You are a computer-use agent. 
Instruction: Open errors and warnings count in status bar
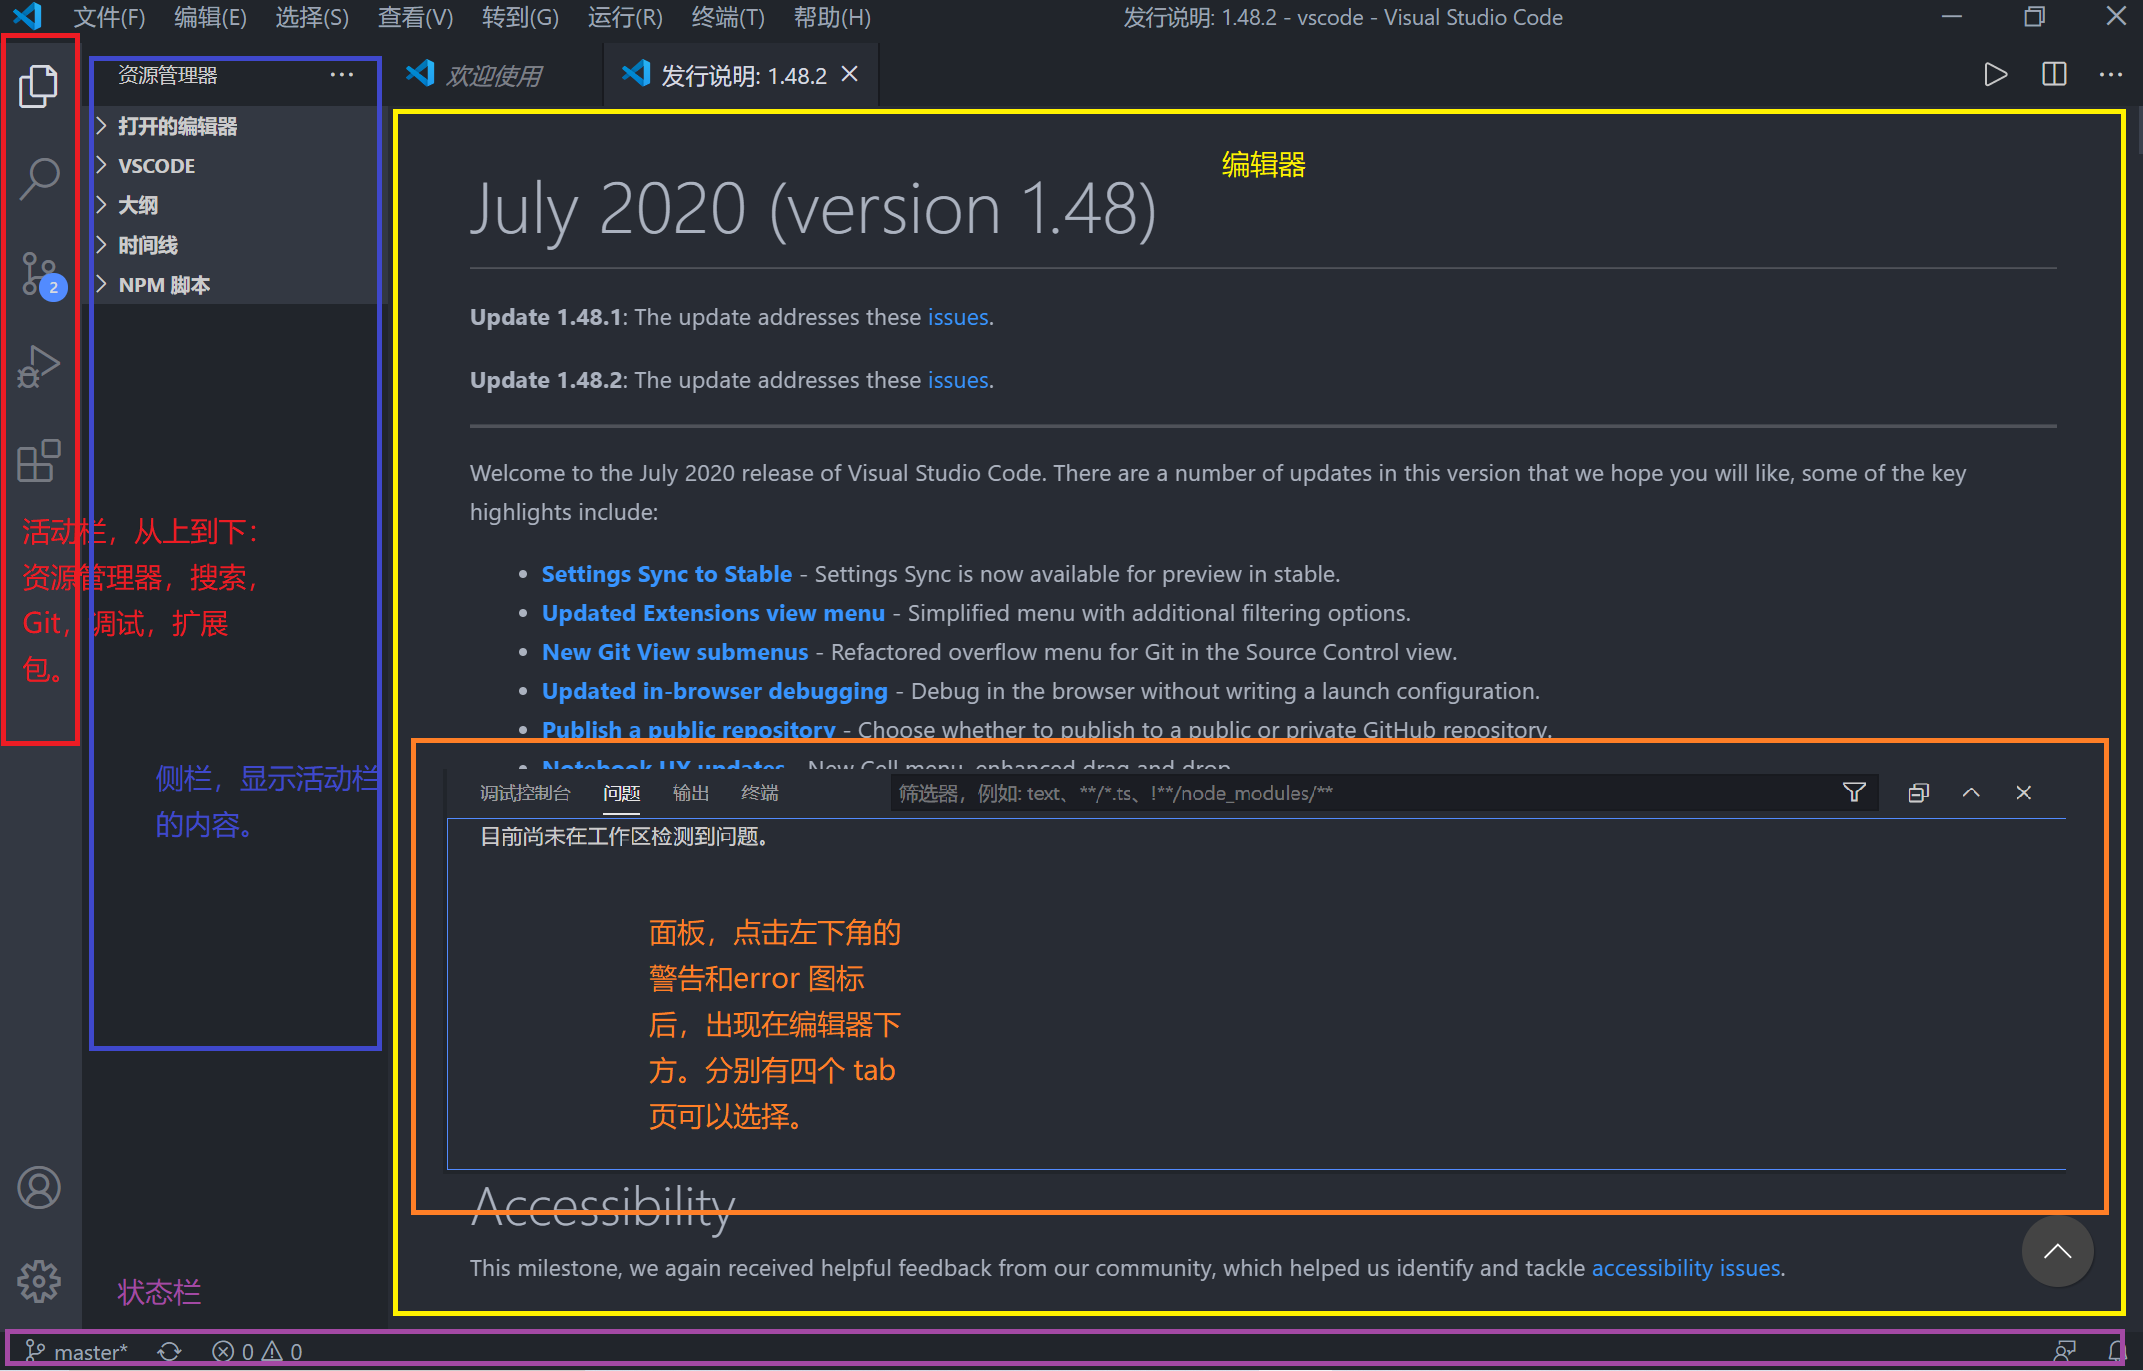pos(257,1352)
